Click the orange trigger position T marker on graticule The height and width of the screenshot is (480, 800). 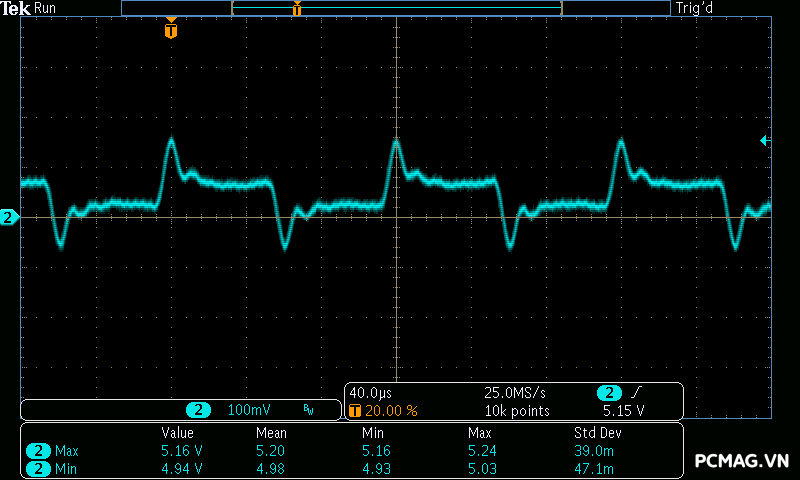tap(171, 30)
